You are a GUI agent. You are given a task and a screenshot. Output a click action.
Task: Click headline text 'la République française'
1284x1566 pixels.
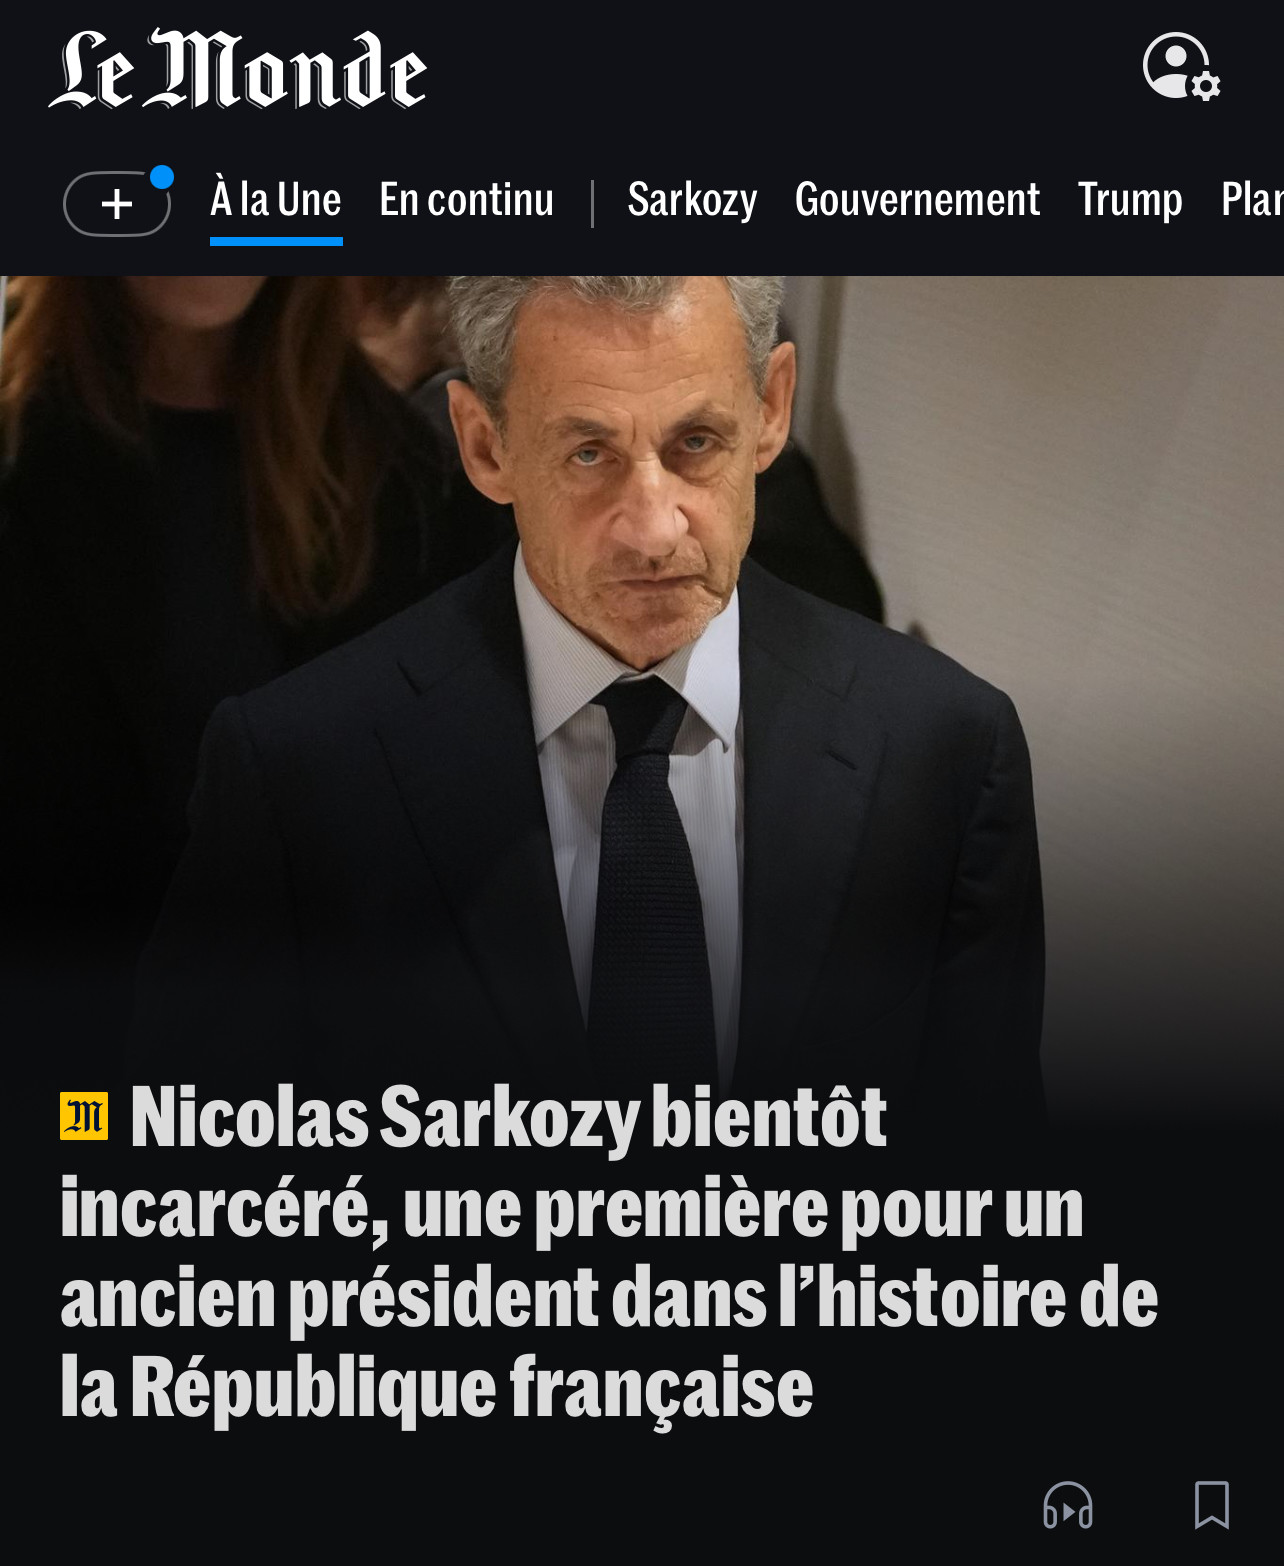(436, 1387)
